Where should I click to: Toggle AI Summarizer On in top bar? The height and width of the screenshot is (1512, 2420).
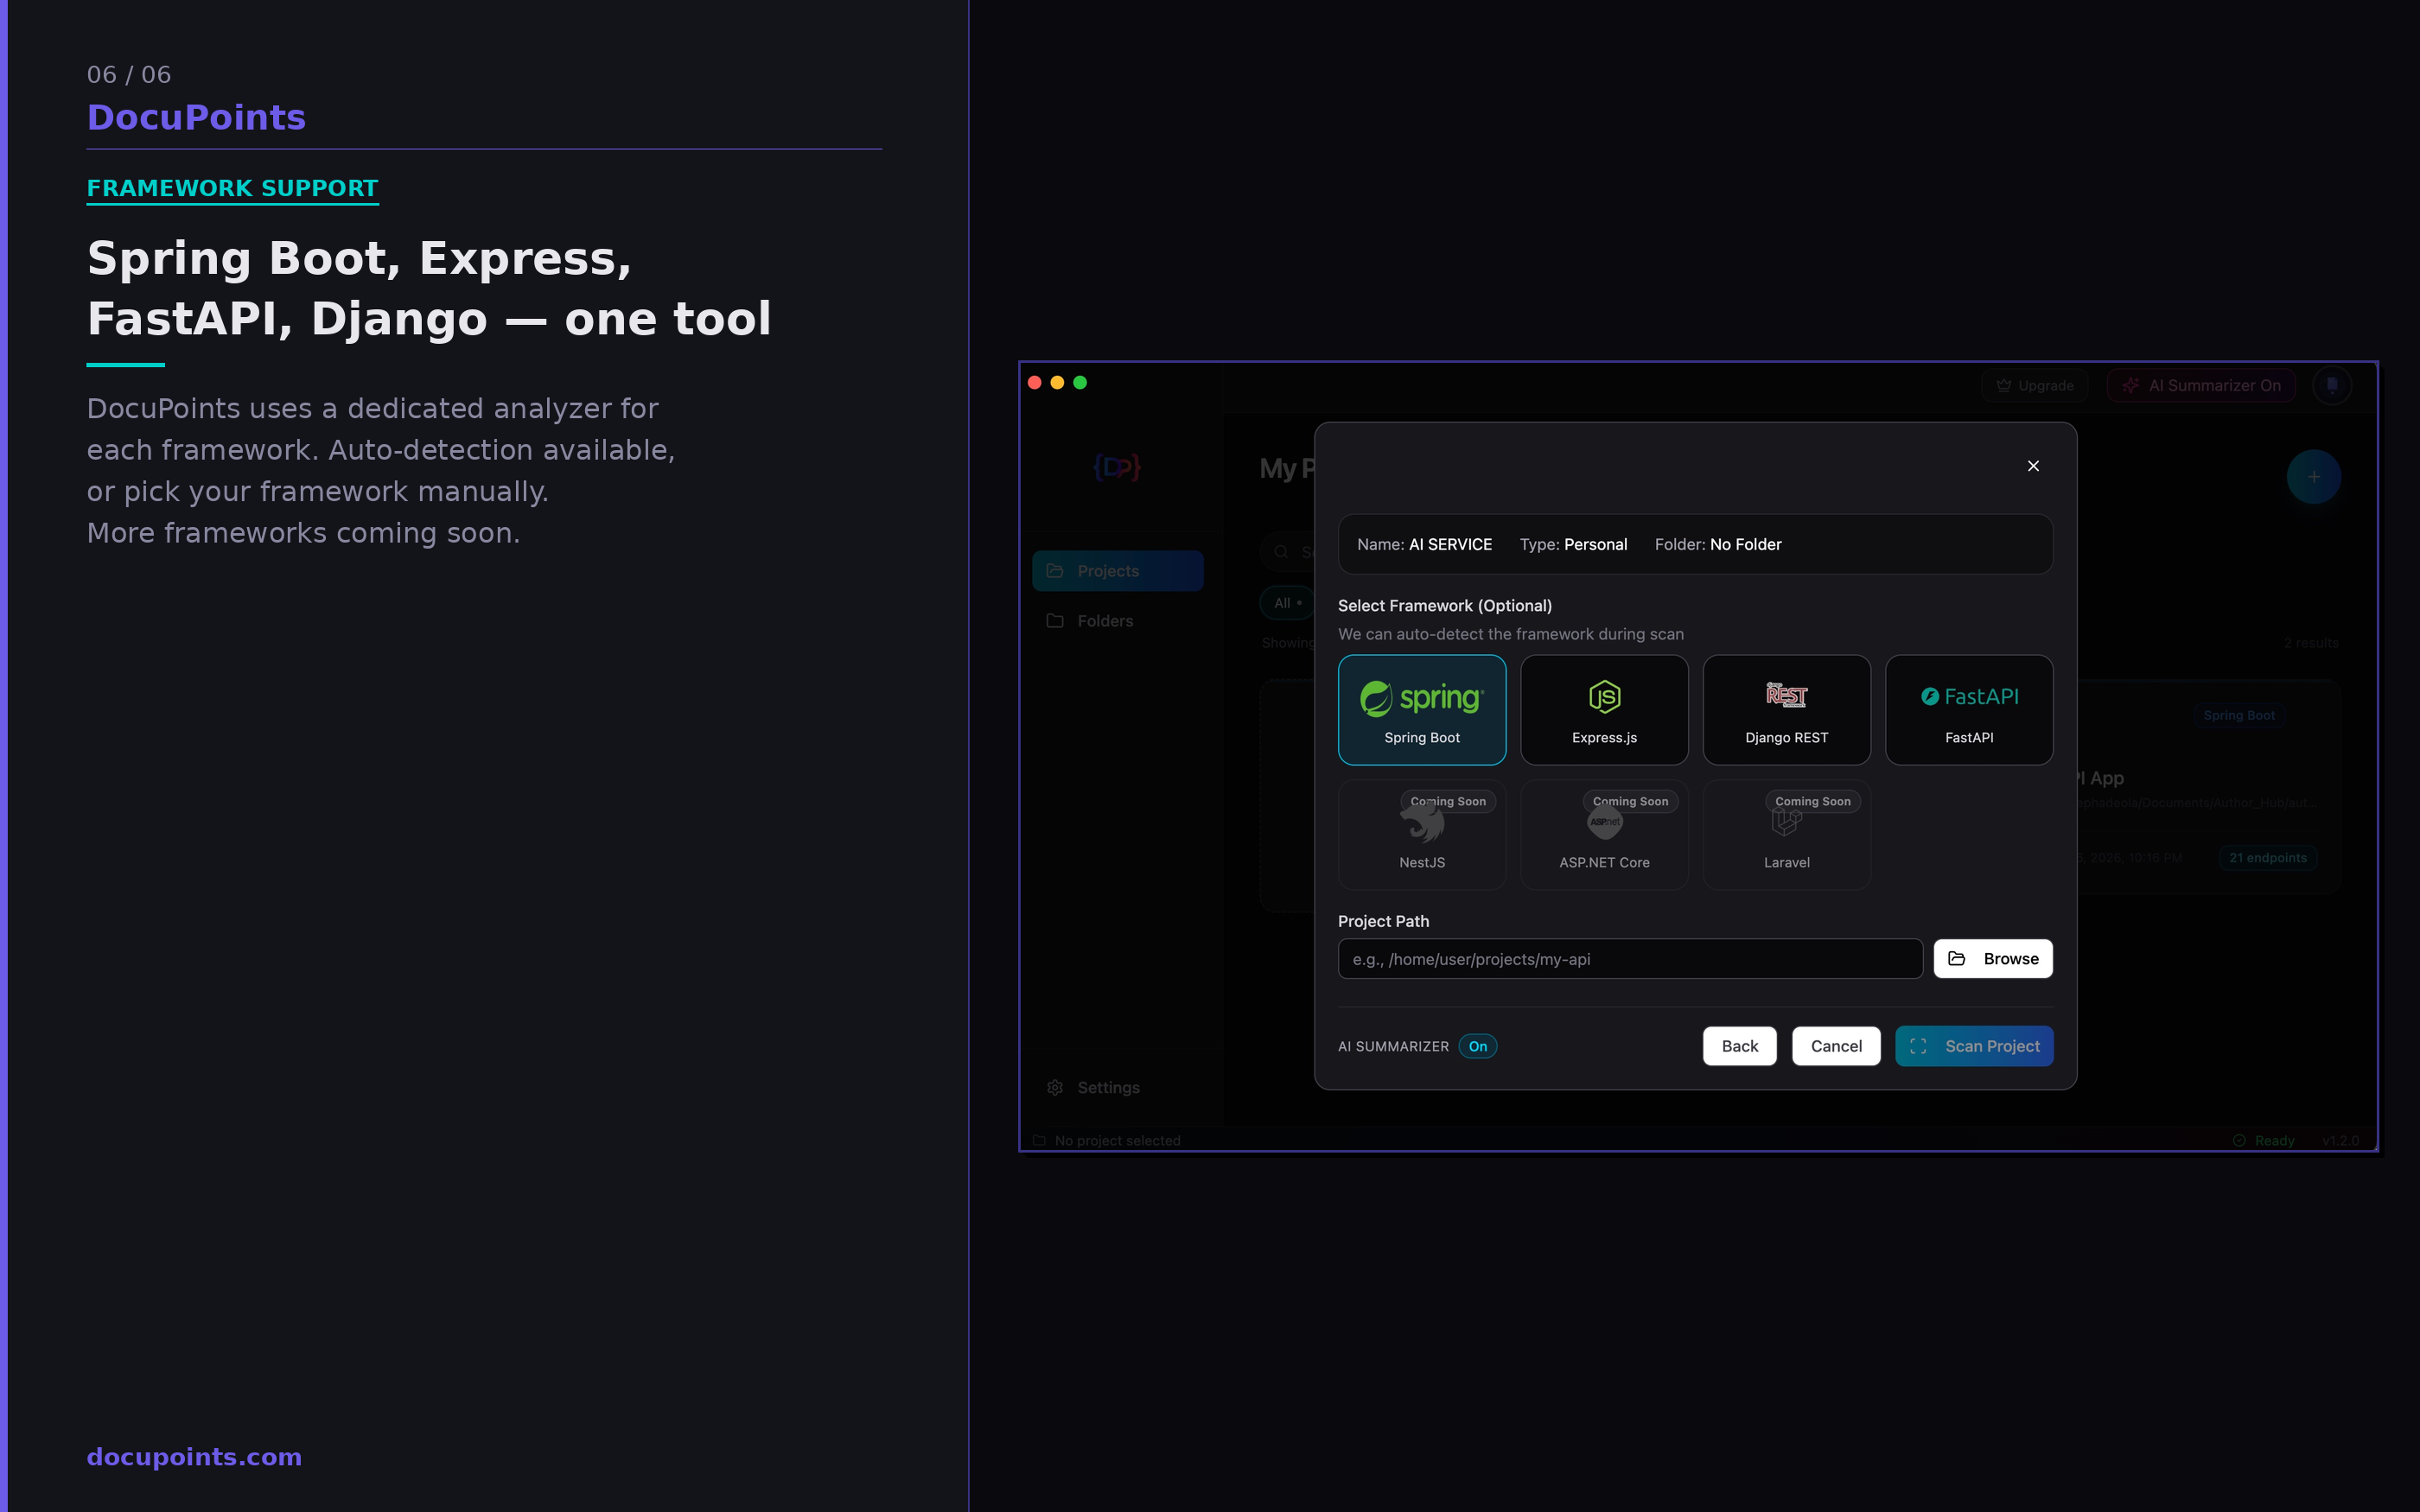(x=2201, y=386)
